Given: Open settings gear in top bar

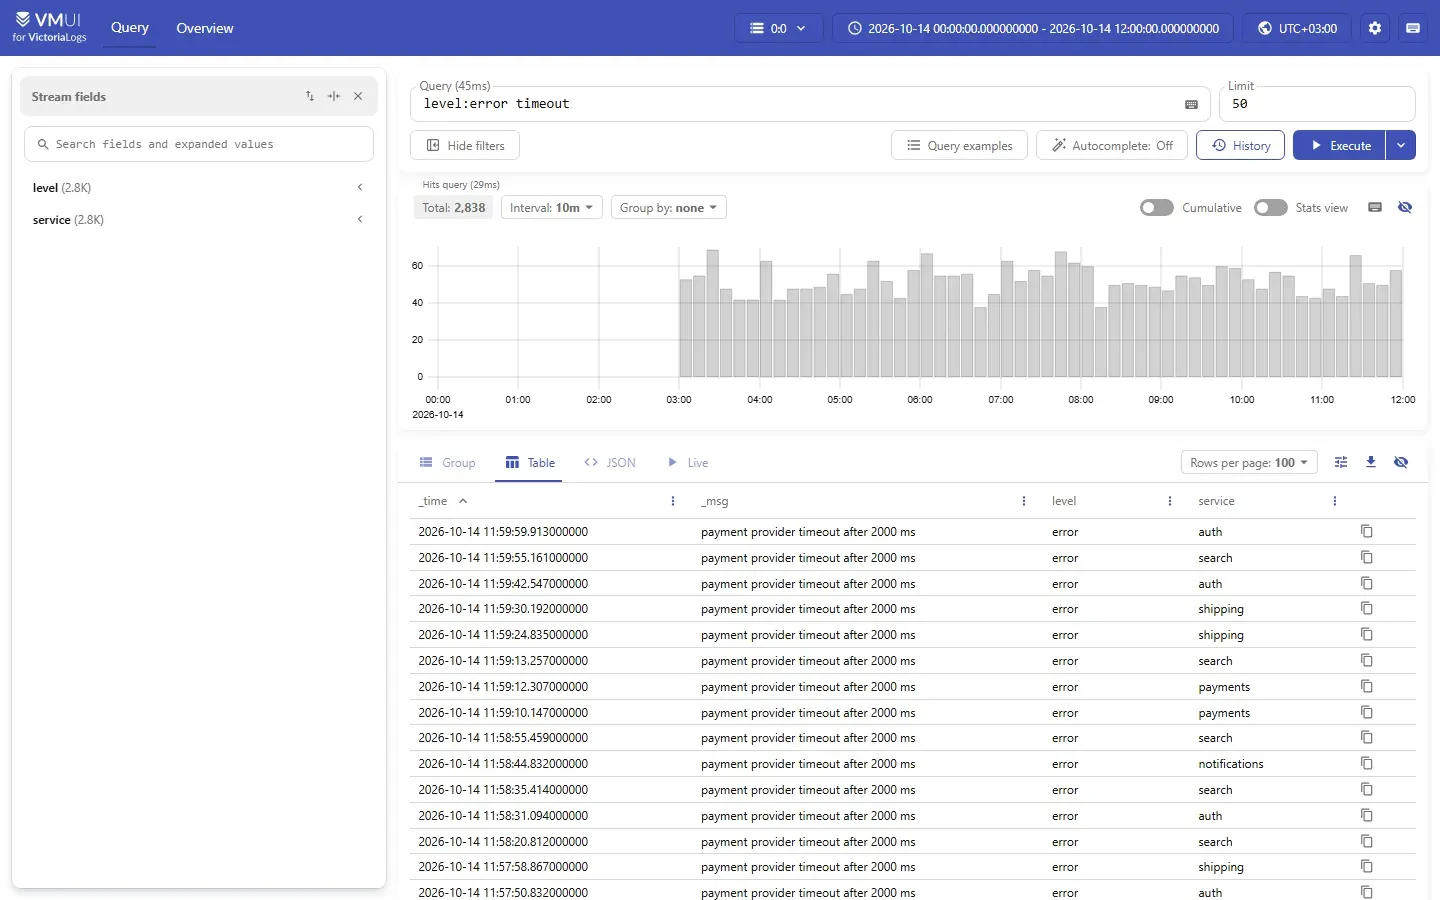Looking at the screenshot, I should (1375, 28).
